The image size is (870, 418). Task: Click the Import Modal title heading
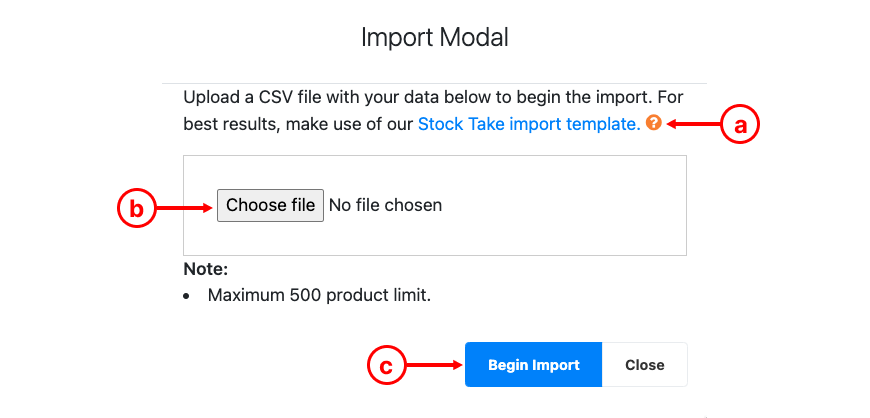pos(434,38)
